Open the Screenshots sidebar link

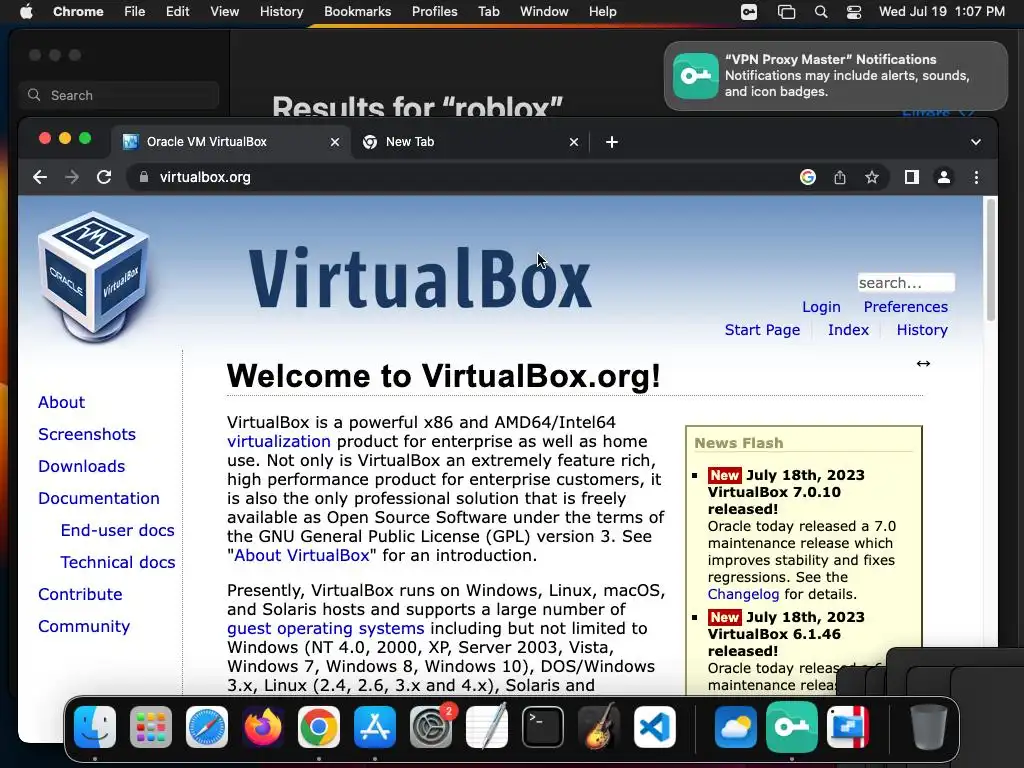click(x=87, y=434)
